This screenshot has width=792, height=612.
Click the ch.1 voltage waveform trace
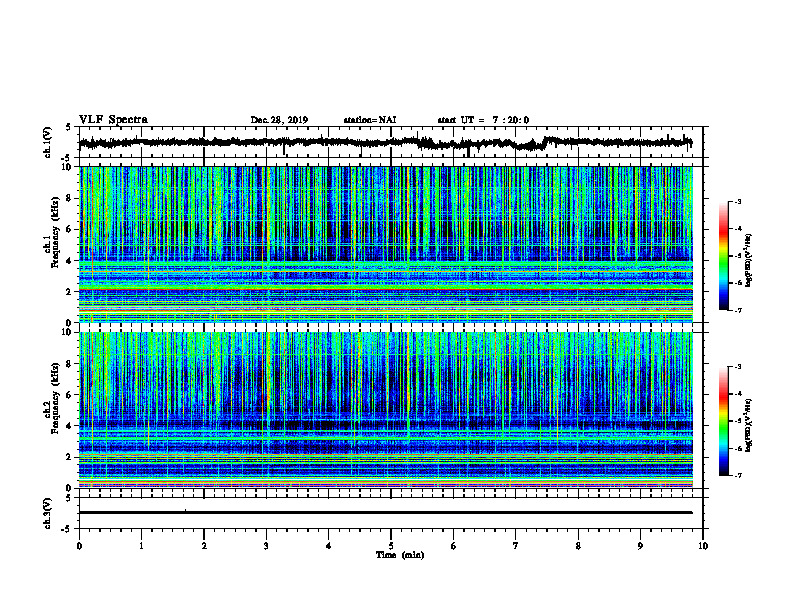pos(385,143)
